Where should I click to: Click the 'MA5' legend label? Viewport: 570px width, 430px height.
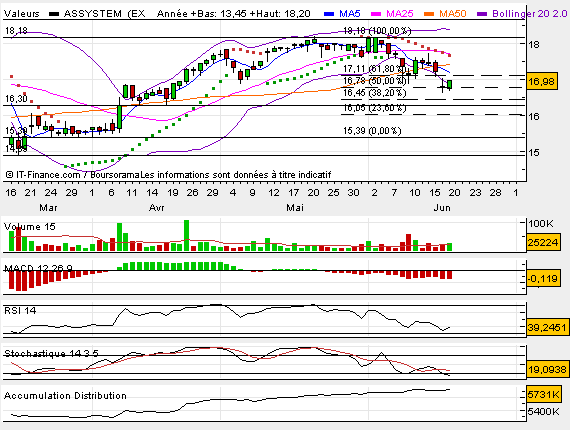point(350,14)
